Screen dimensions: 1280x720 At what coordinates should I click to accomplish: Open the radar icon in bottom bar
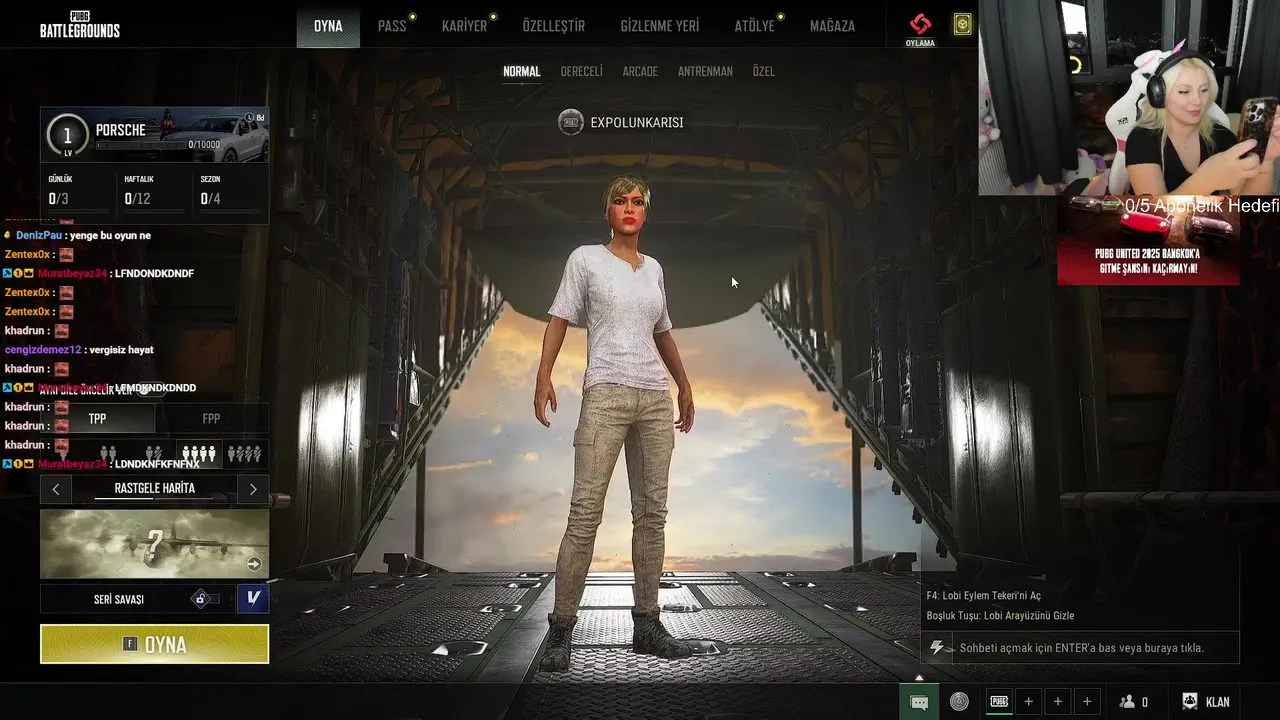tap(959, 702)
